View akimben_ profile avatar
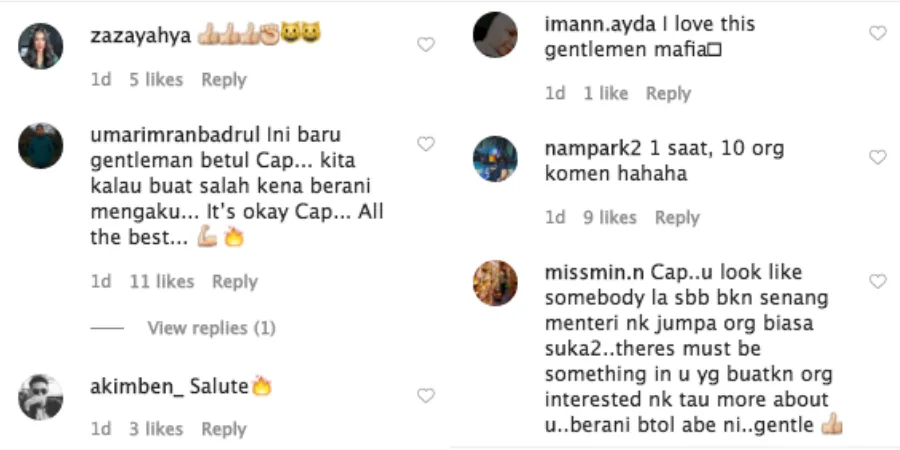The width and height of the screenshot is (900, 450). 41,397
